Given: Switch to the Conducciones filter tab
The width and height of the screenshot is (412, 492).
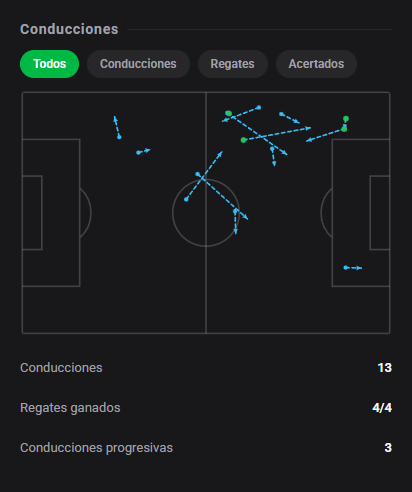Looking at the screenshot, I should [138, 64].
